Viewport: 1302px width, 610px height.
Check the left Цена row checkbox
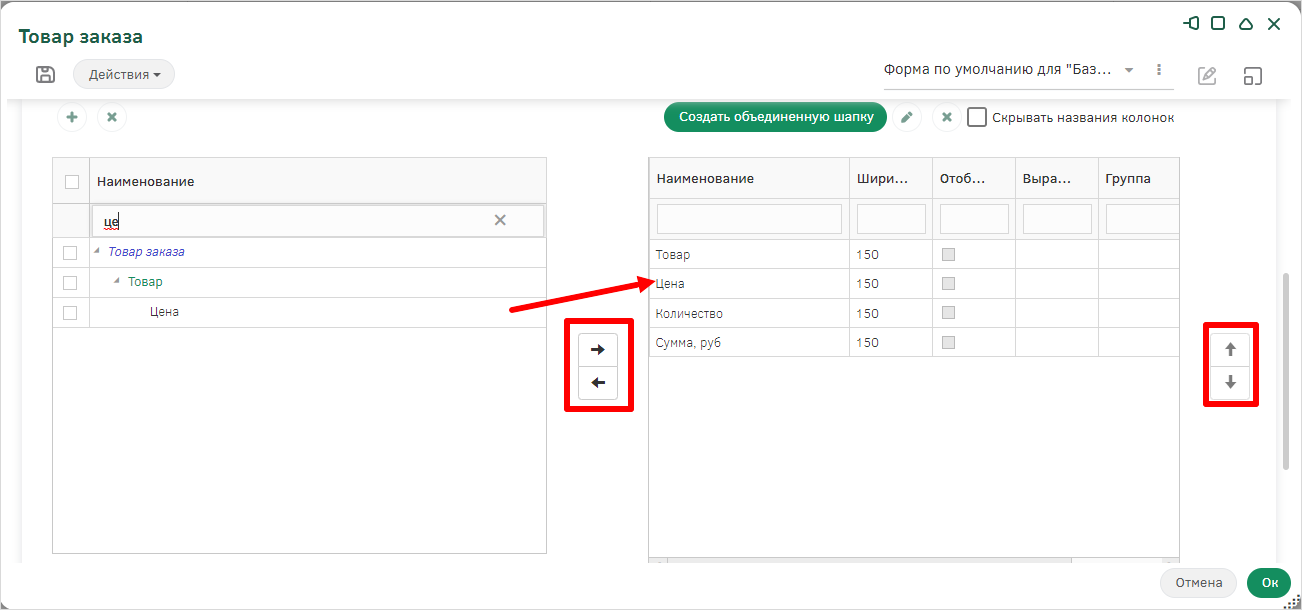click(x=70, y=313)
